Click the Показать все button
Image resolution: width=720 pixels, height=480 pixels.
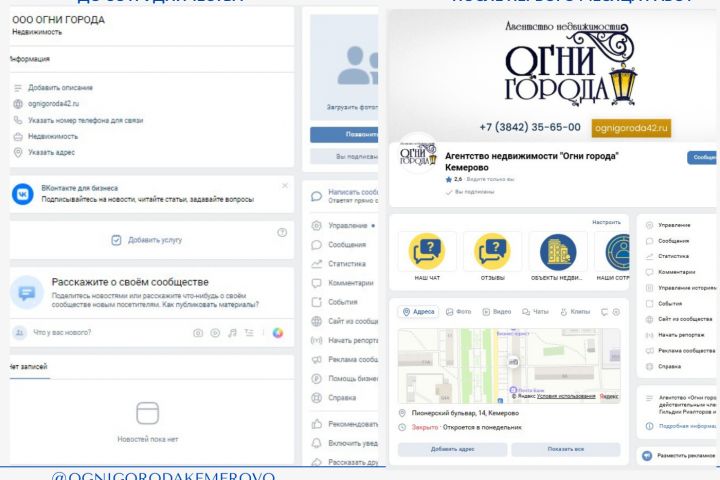pyautogui.click(x=566, y=449)
